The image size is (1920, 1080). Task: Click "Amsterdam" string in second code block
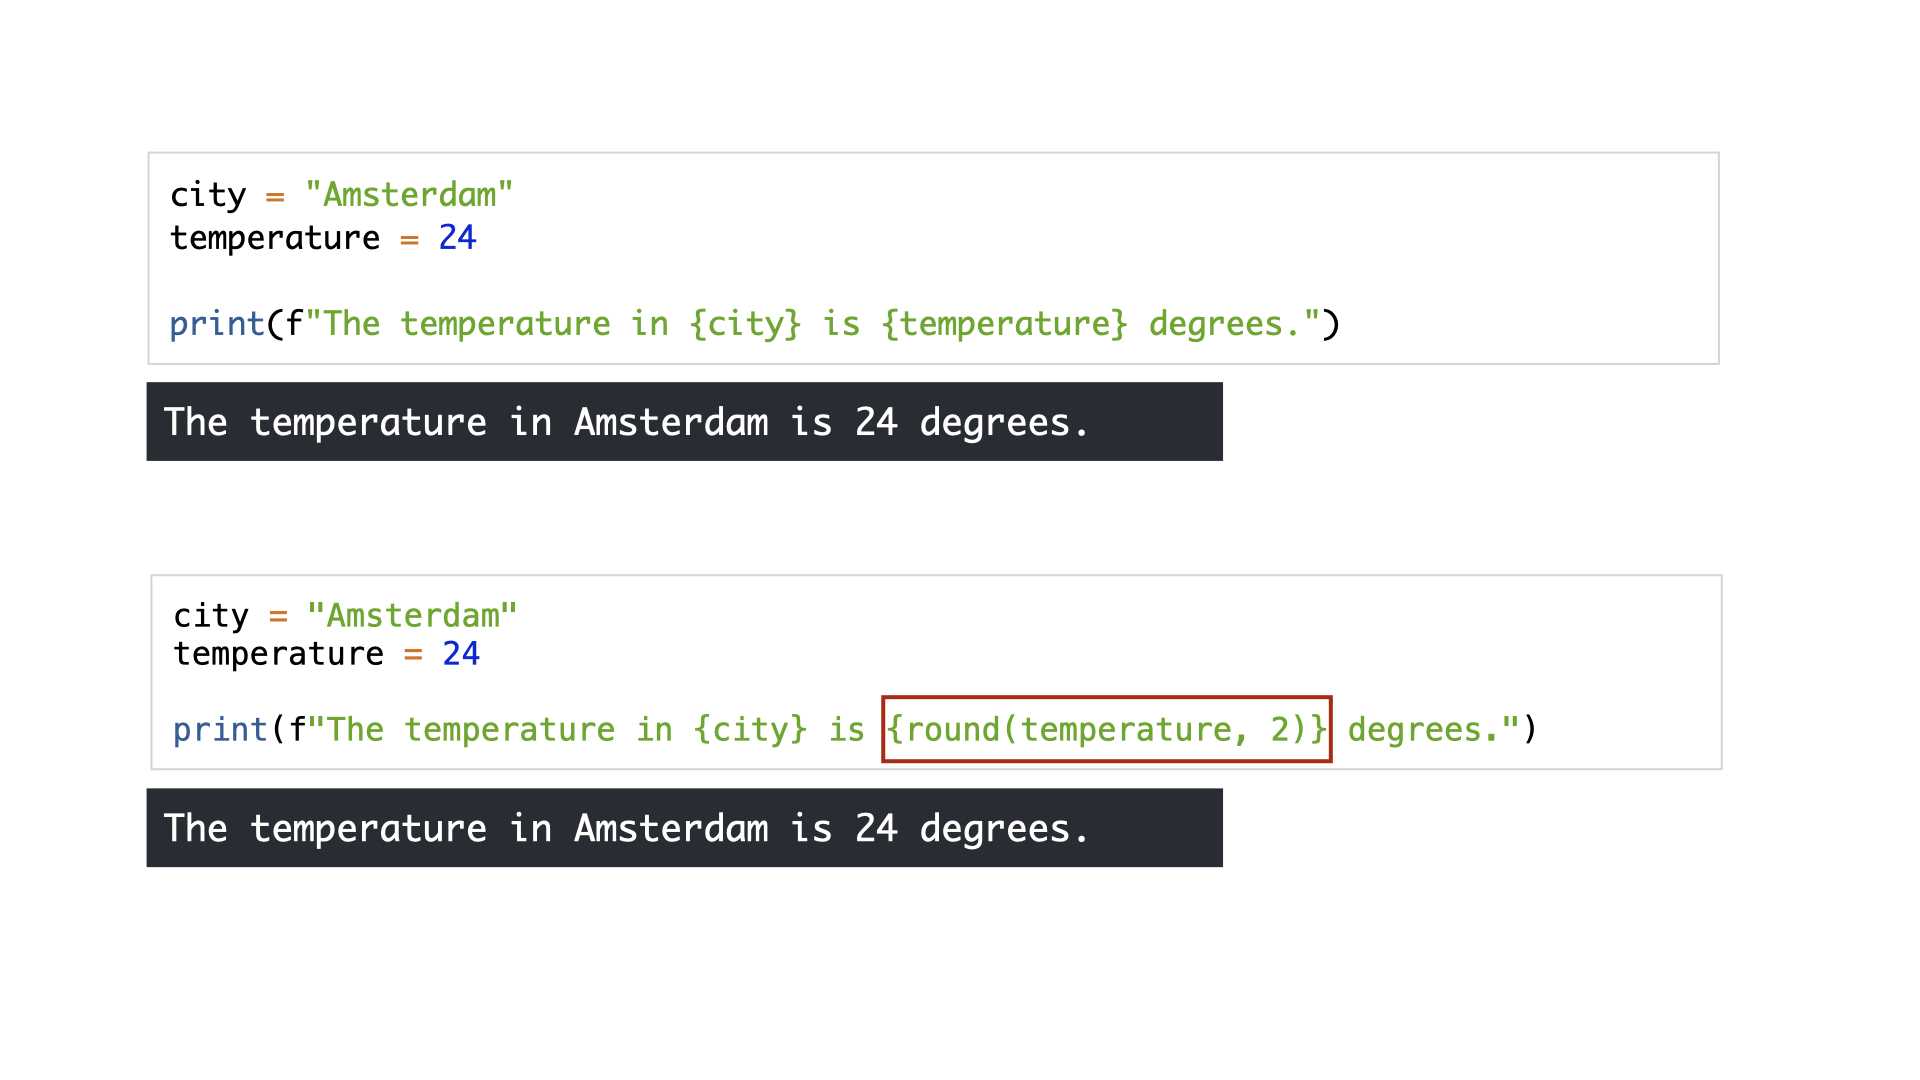click(x=412, y=615)
